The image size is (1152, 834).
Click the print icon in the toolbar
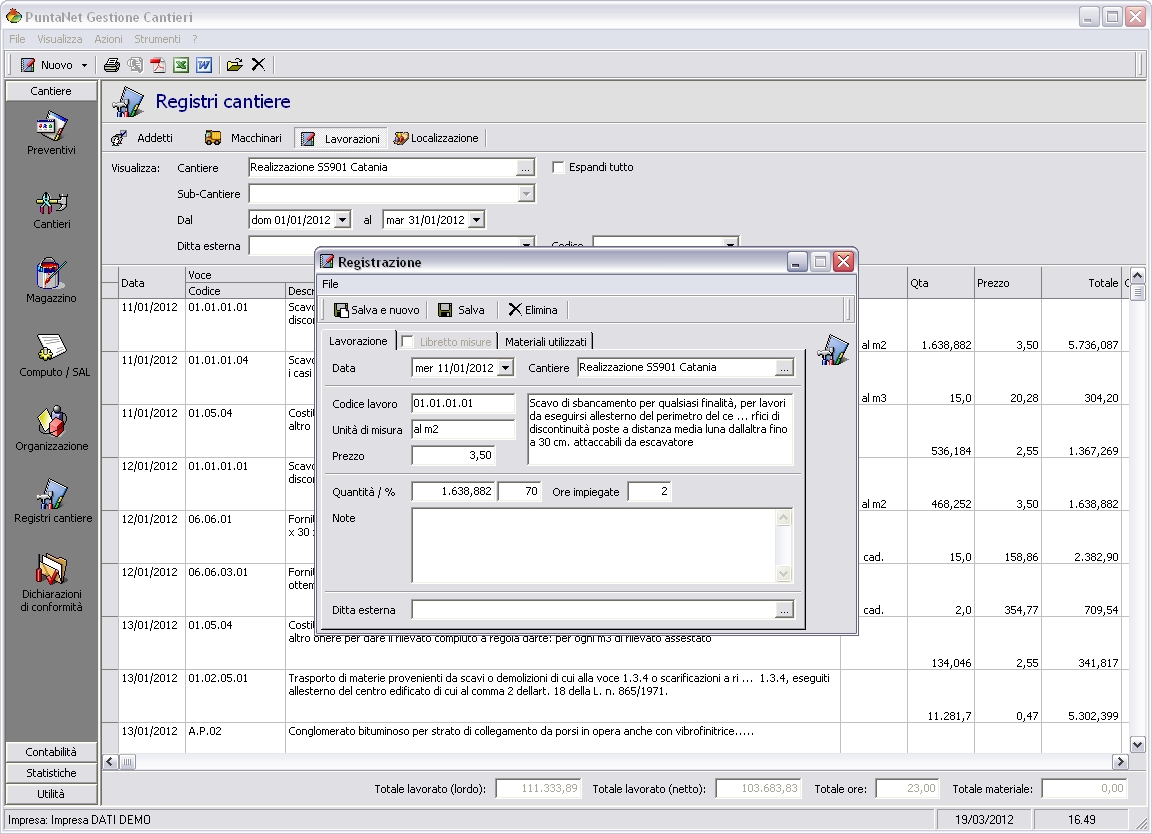tap(112, 65)
